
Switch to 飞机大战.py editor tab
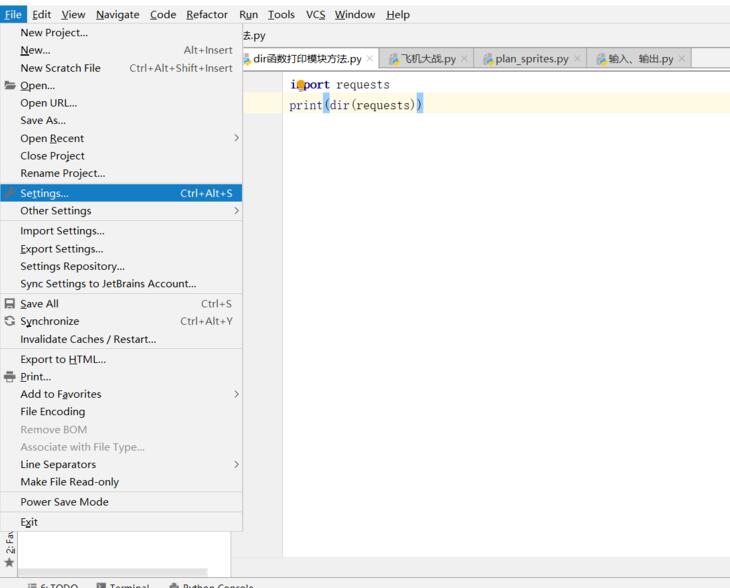[x=426, y=59]
